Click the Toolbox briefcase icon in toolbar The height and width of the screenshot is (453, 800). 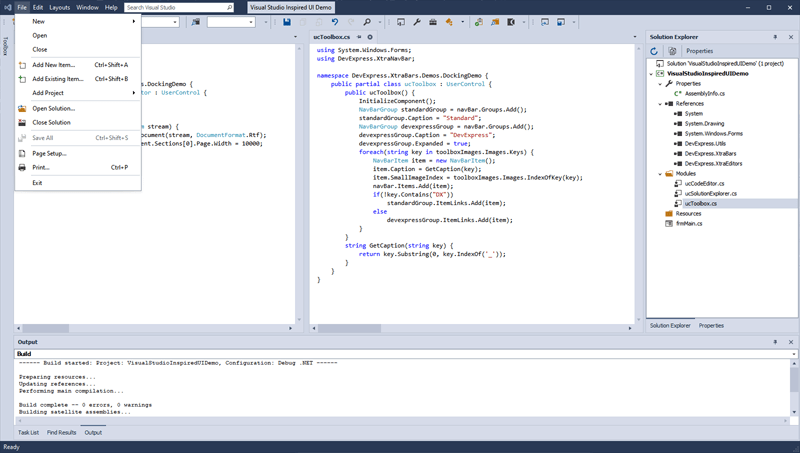point(433,22)
